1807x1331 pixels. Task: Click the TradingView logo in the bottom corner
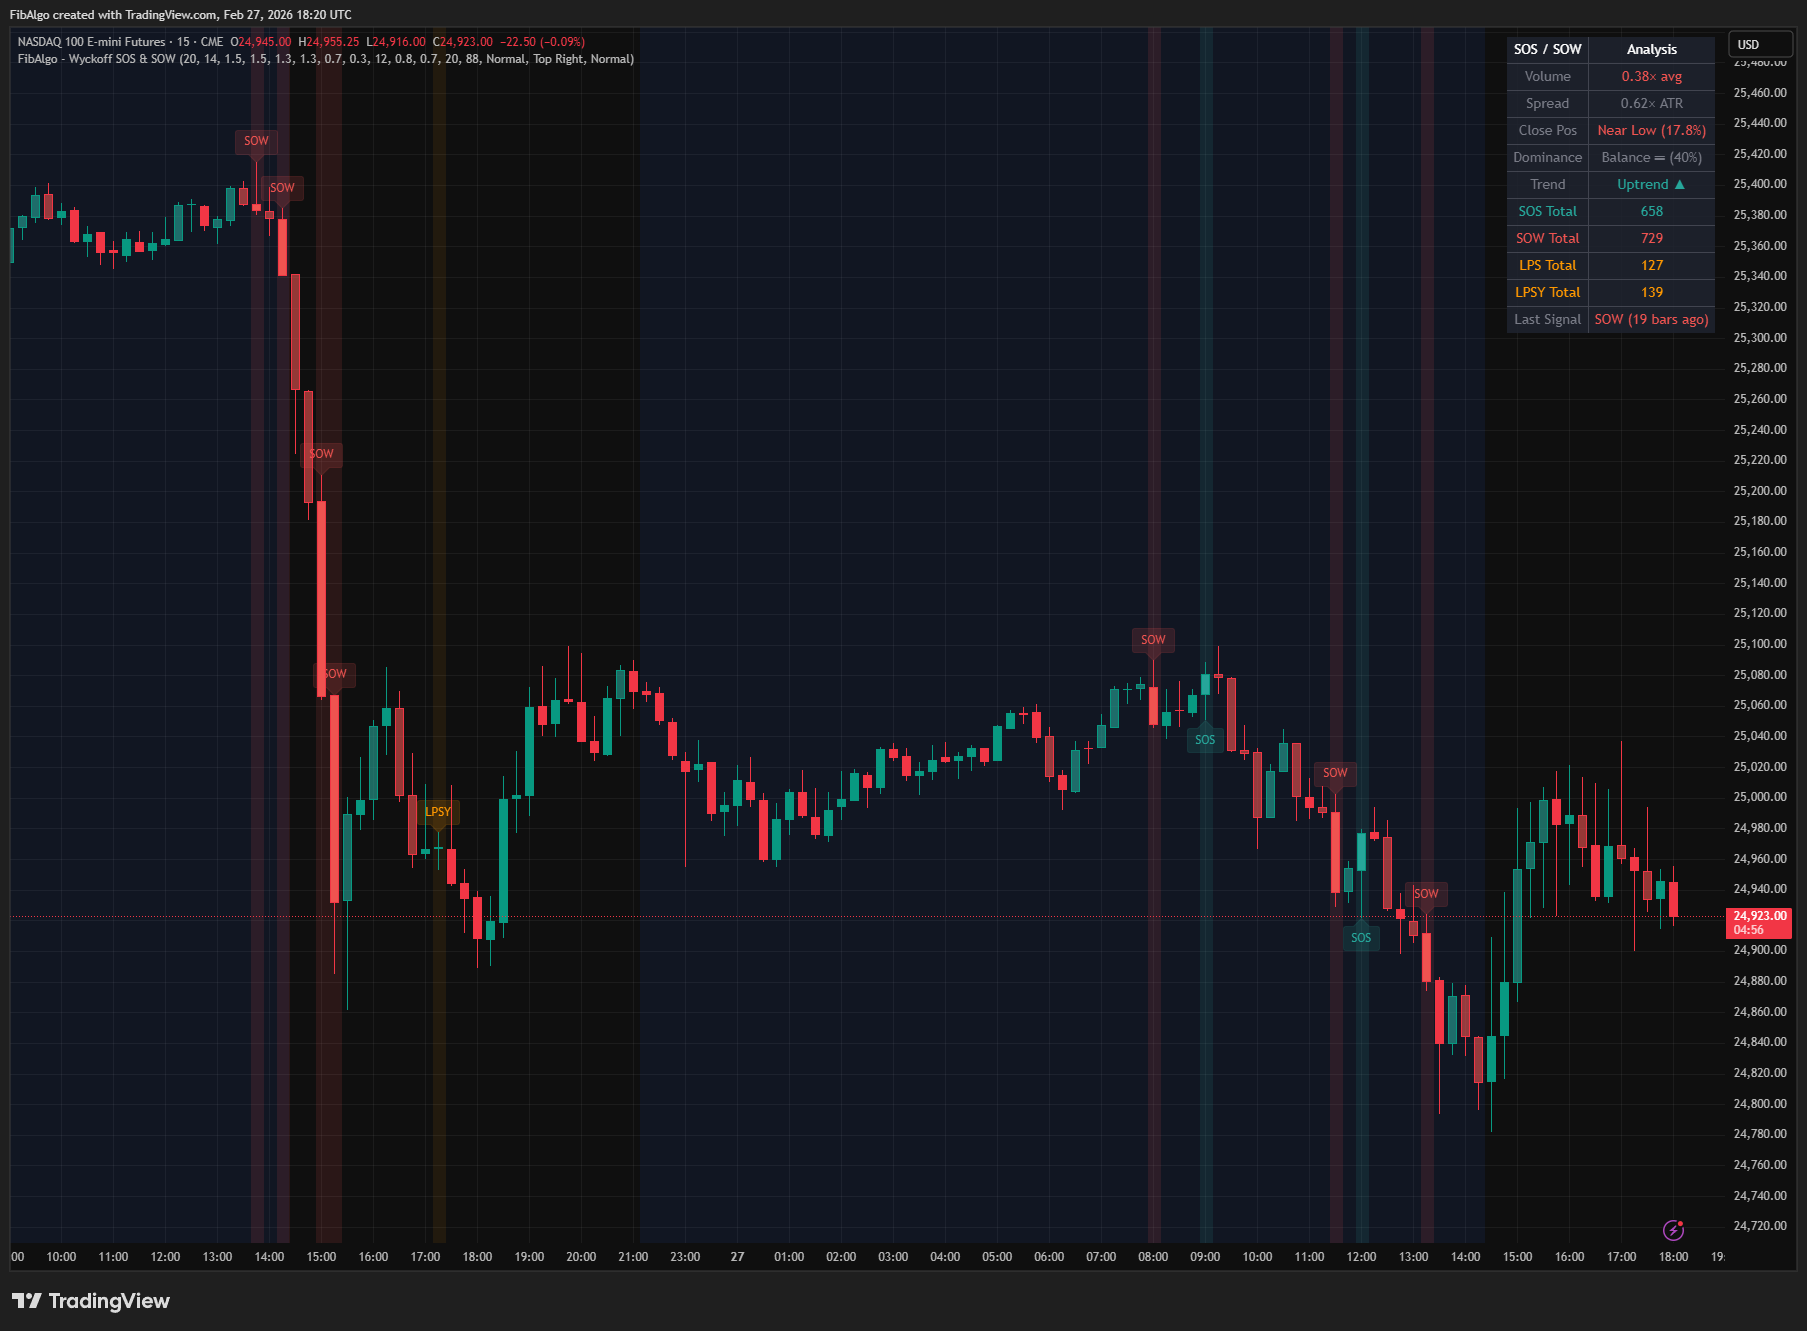pos(90,1301)
